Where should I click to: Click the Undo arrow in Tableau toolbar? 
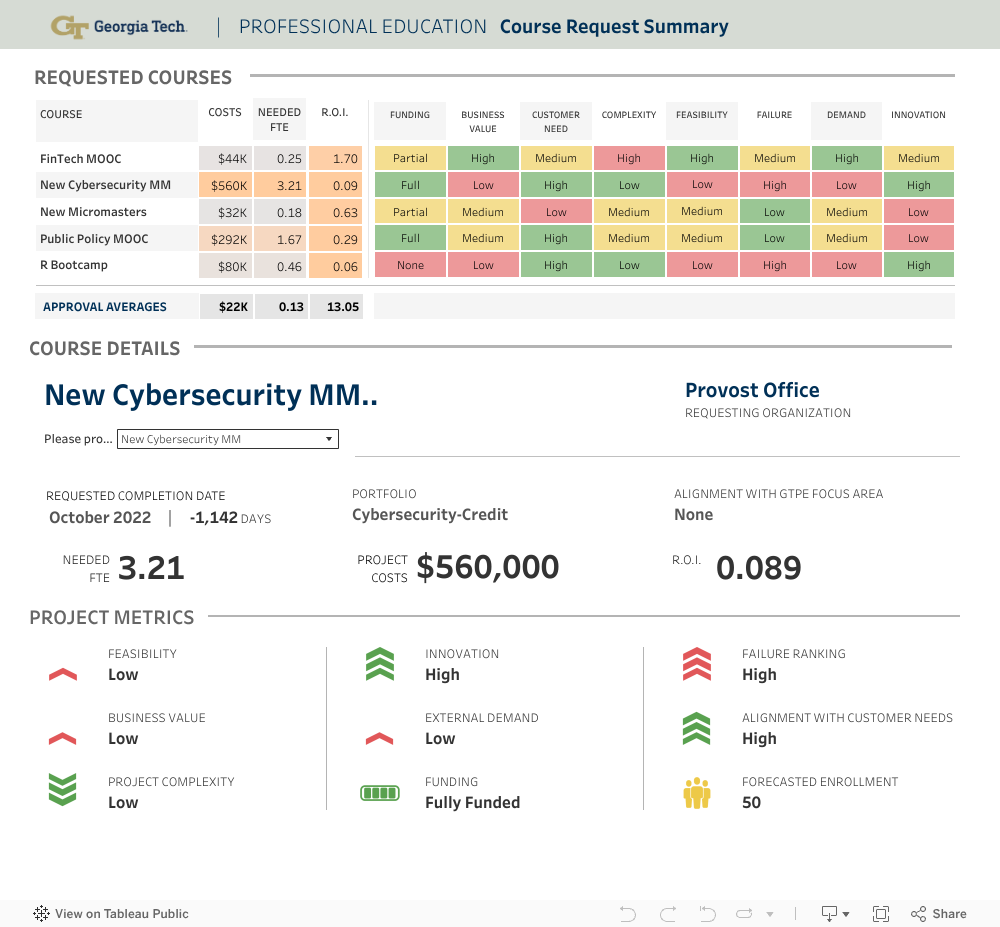628,913
